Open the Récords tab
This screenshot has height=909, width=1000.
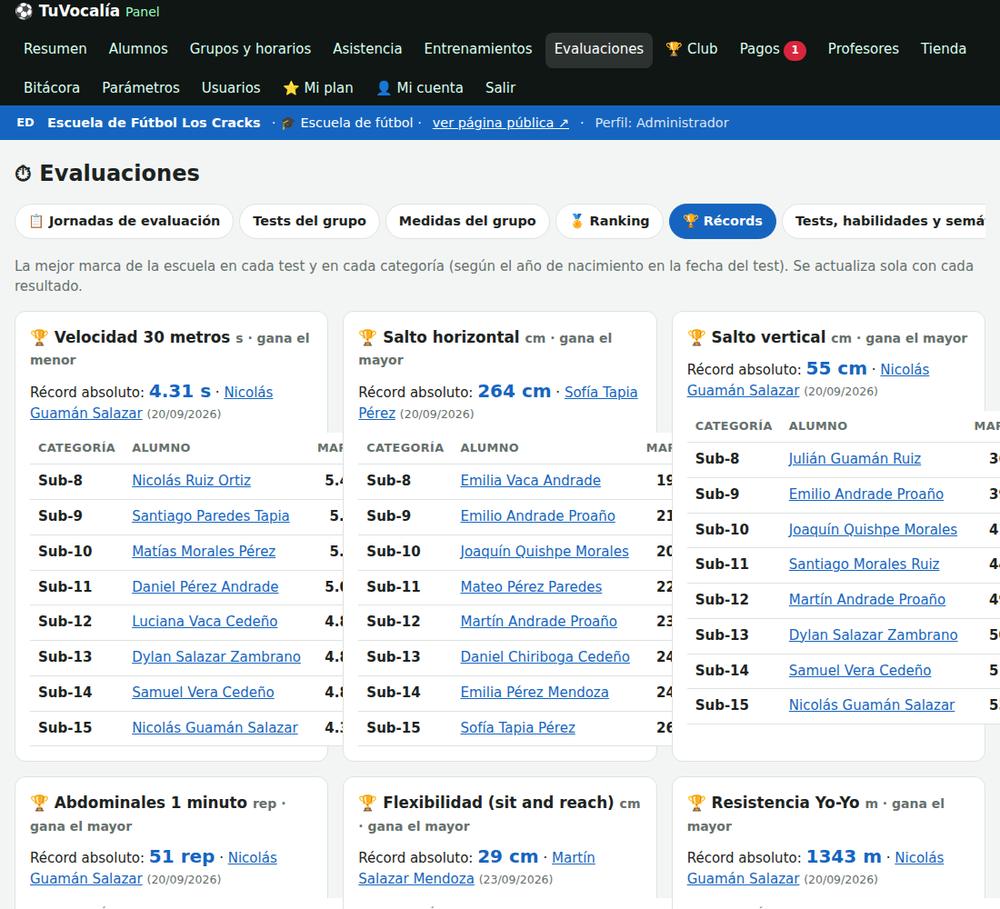pyautogui.click(x=723, y=221)
